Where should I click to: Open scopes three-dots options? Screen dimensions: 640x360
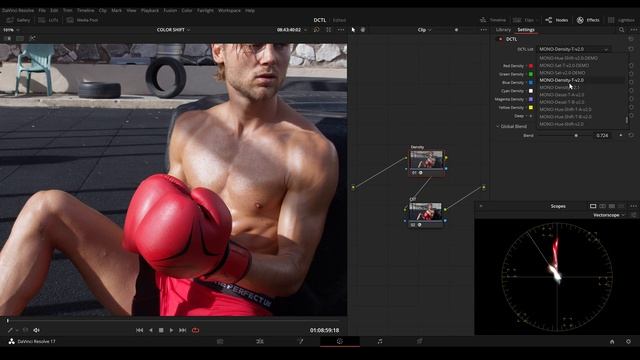[633, 206]
